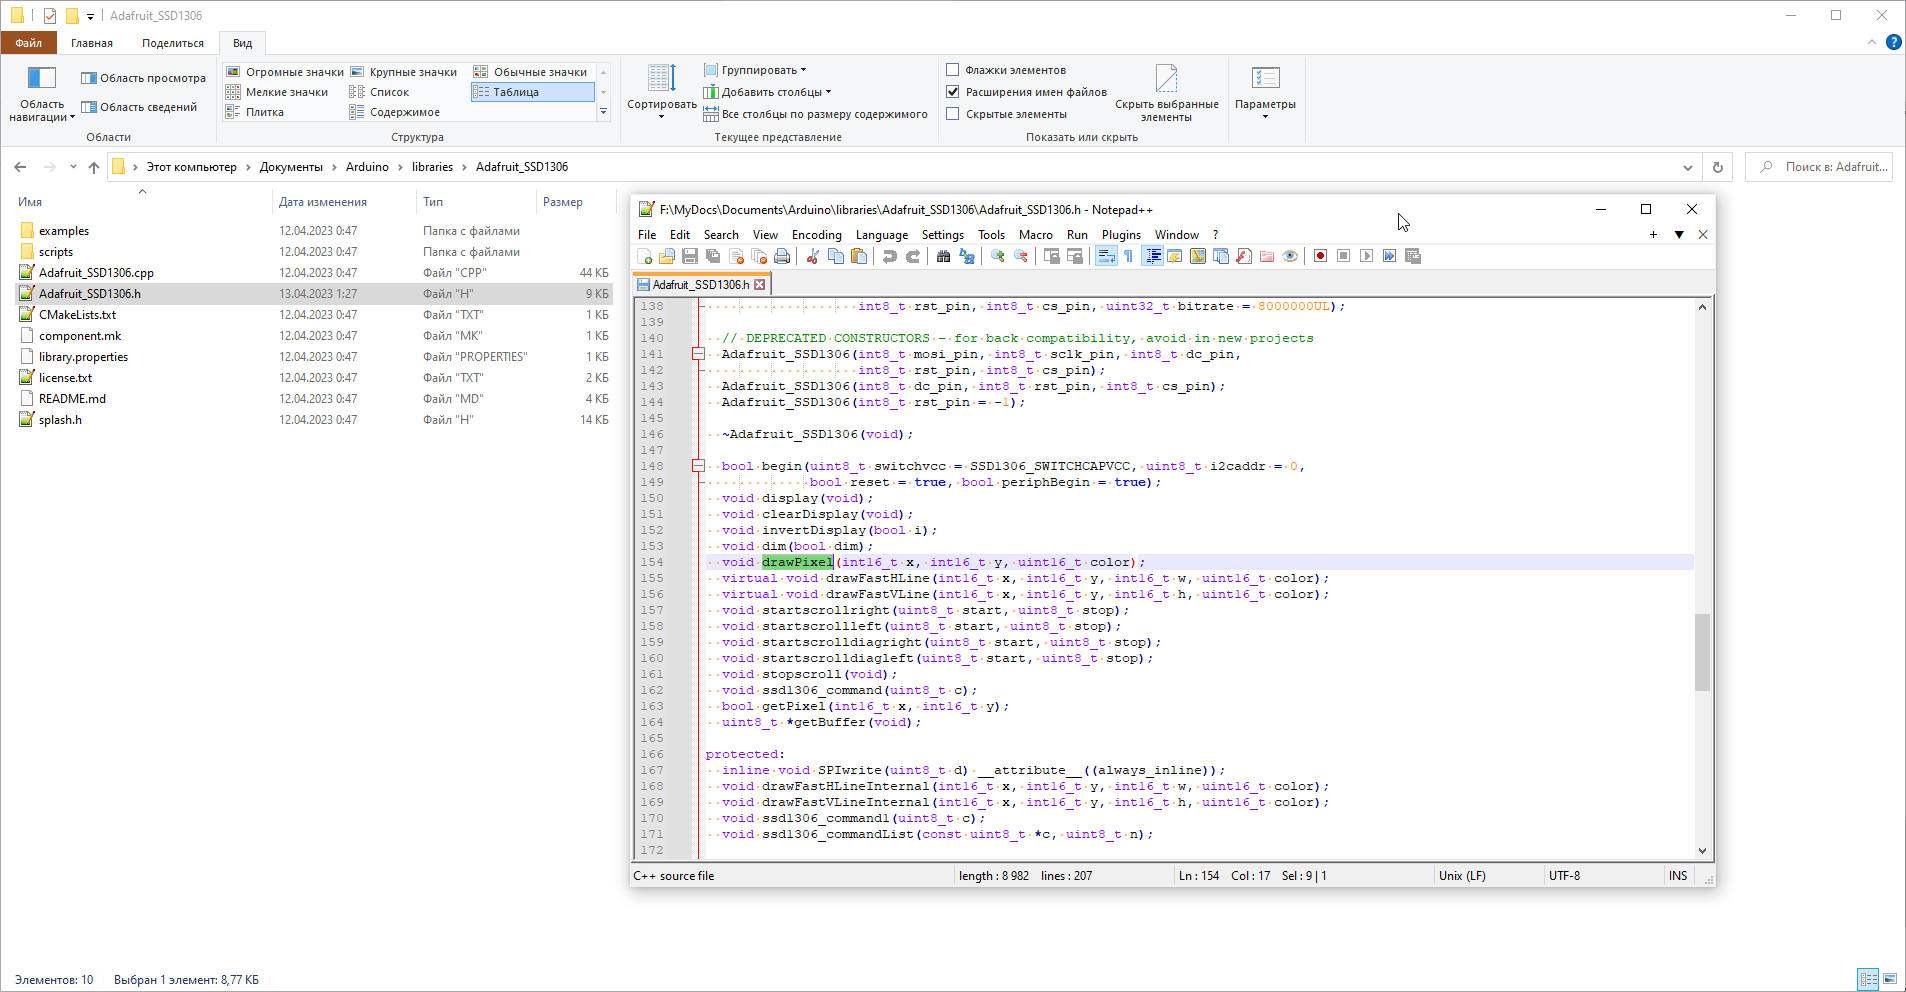
Task: Open the Notepad++ File menu
Action: 647,235
